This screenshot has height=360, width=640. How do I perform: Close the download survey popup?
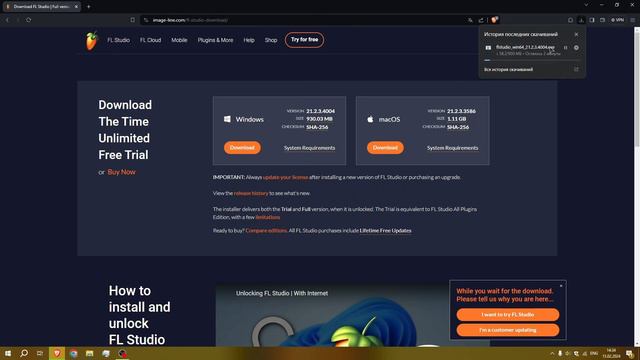tap(561, 286)
